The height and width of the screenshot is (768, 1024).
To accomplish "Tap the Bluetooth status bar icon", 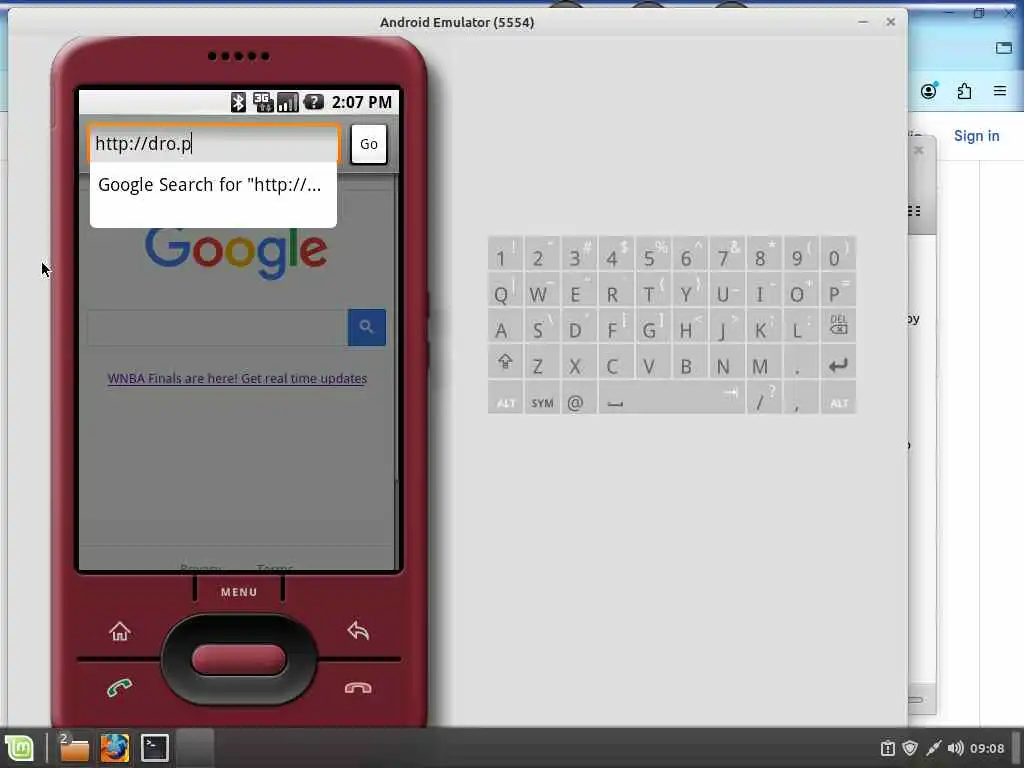I will tap(238, 102).
